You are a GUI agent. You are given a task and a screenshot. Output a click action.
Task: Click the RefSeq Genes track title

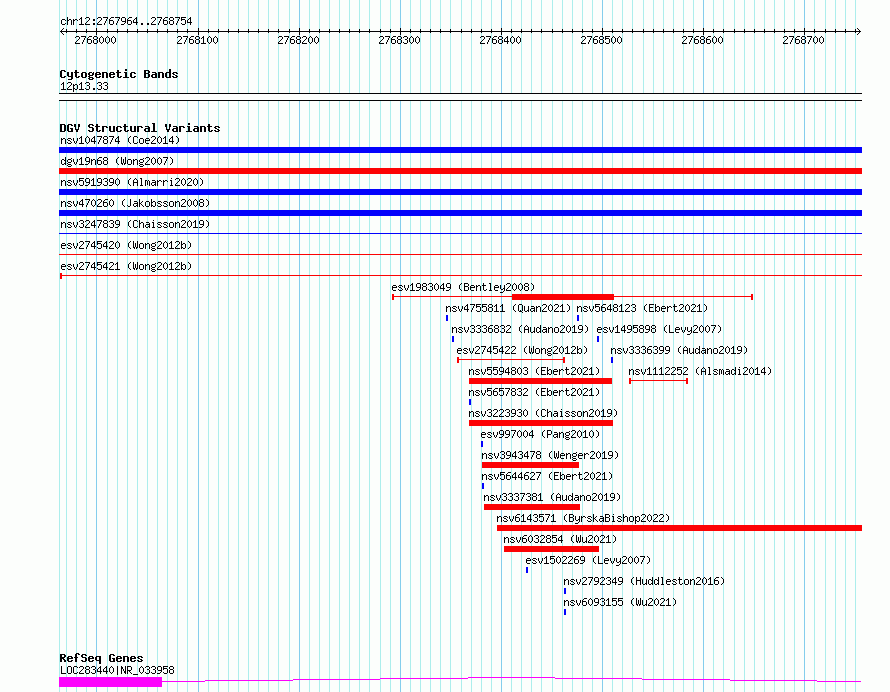click(101, 658)
